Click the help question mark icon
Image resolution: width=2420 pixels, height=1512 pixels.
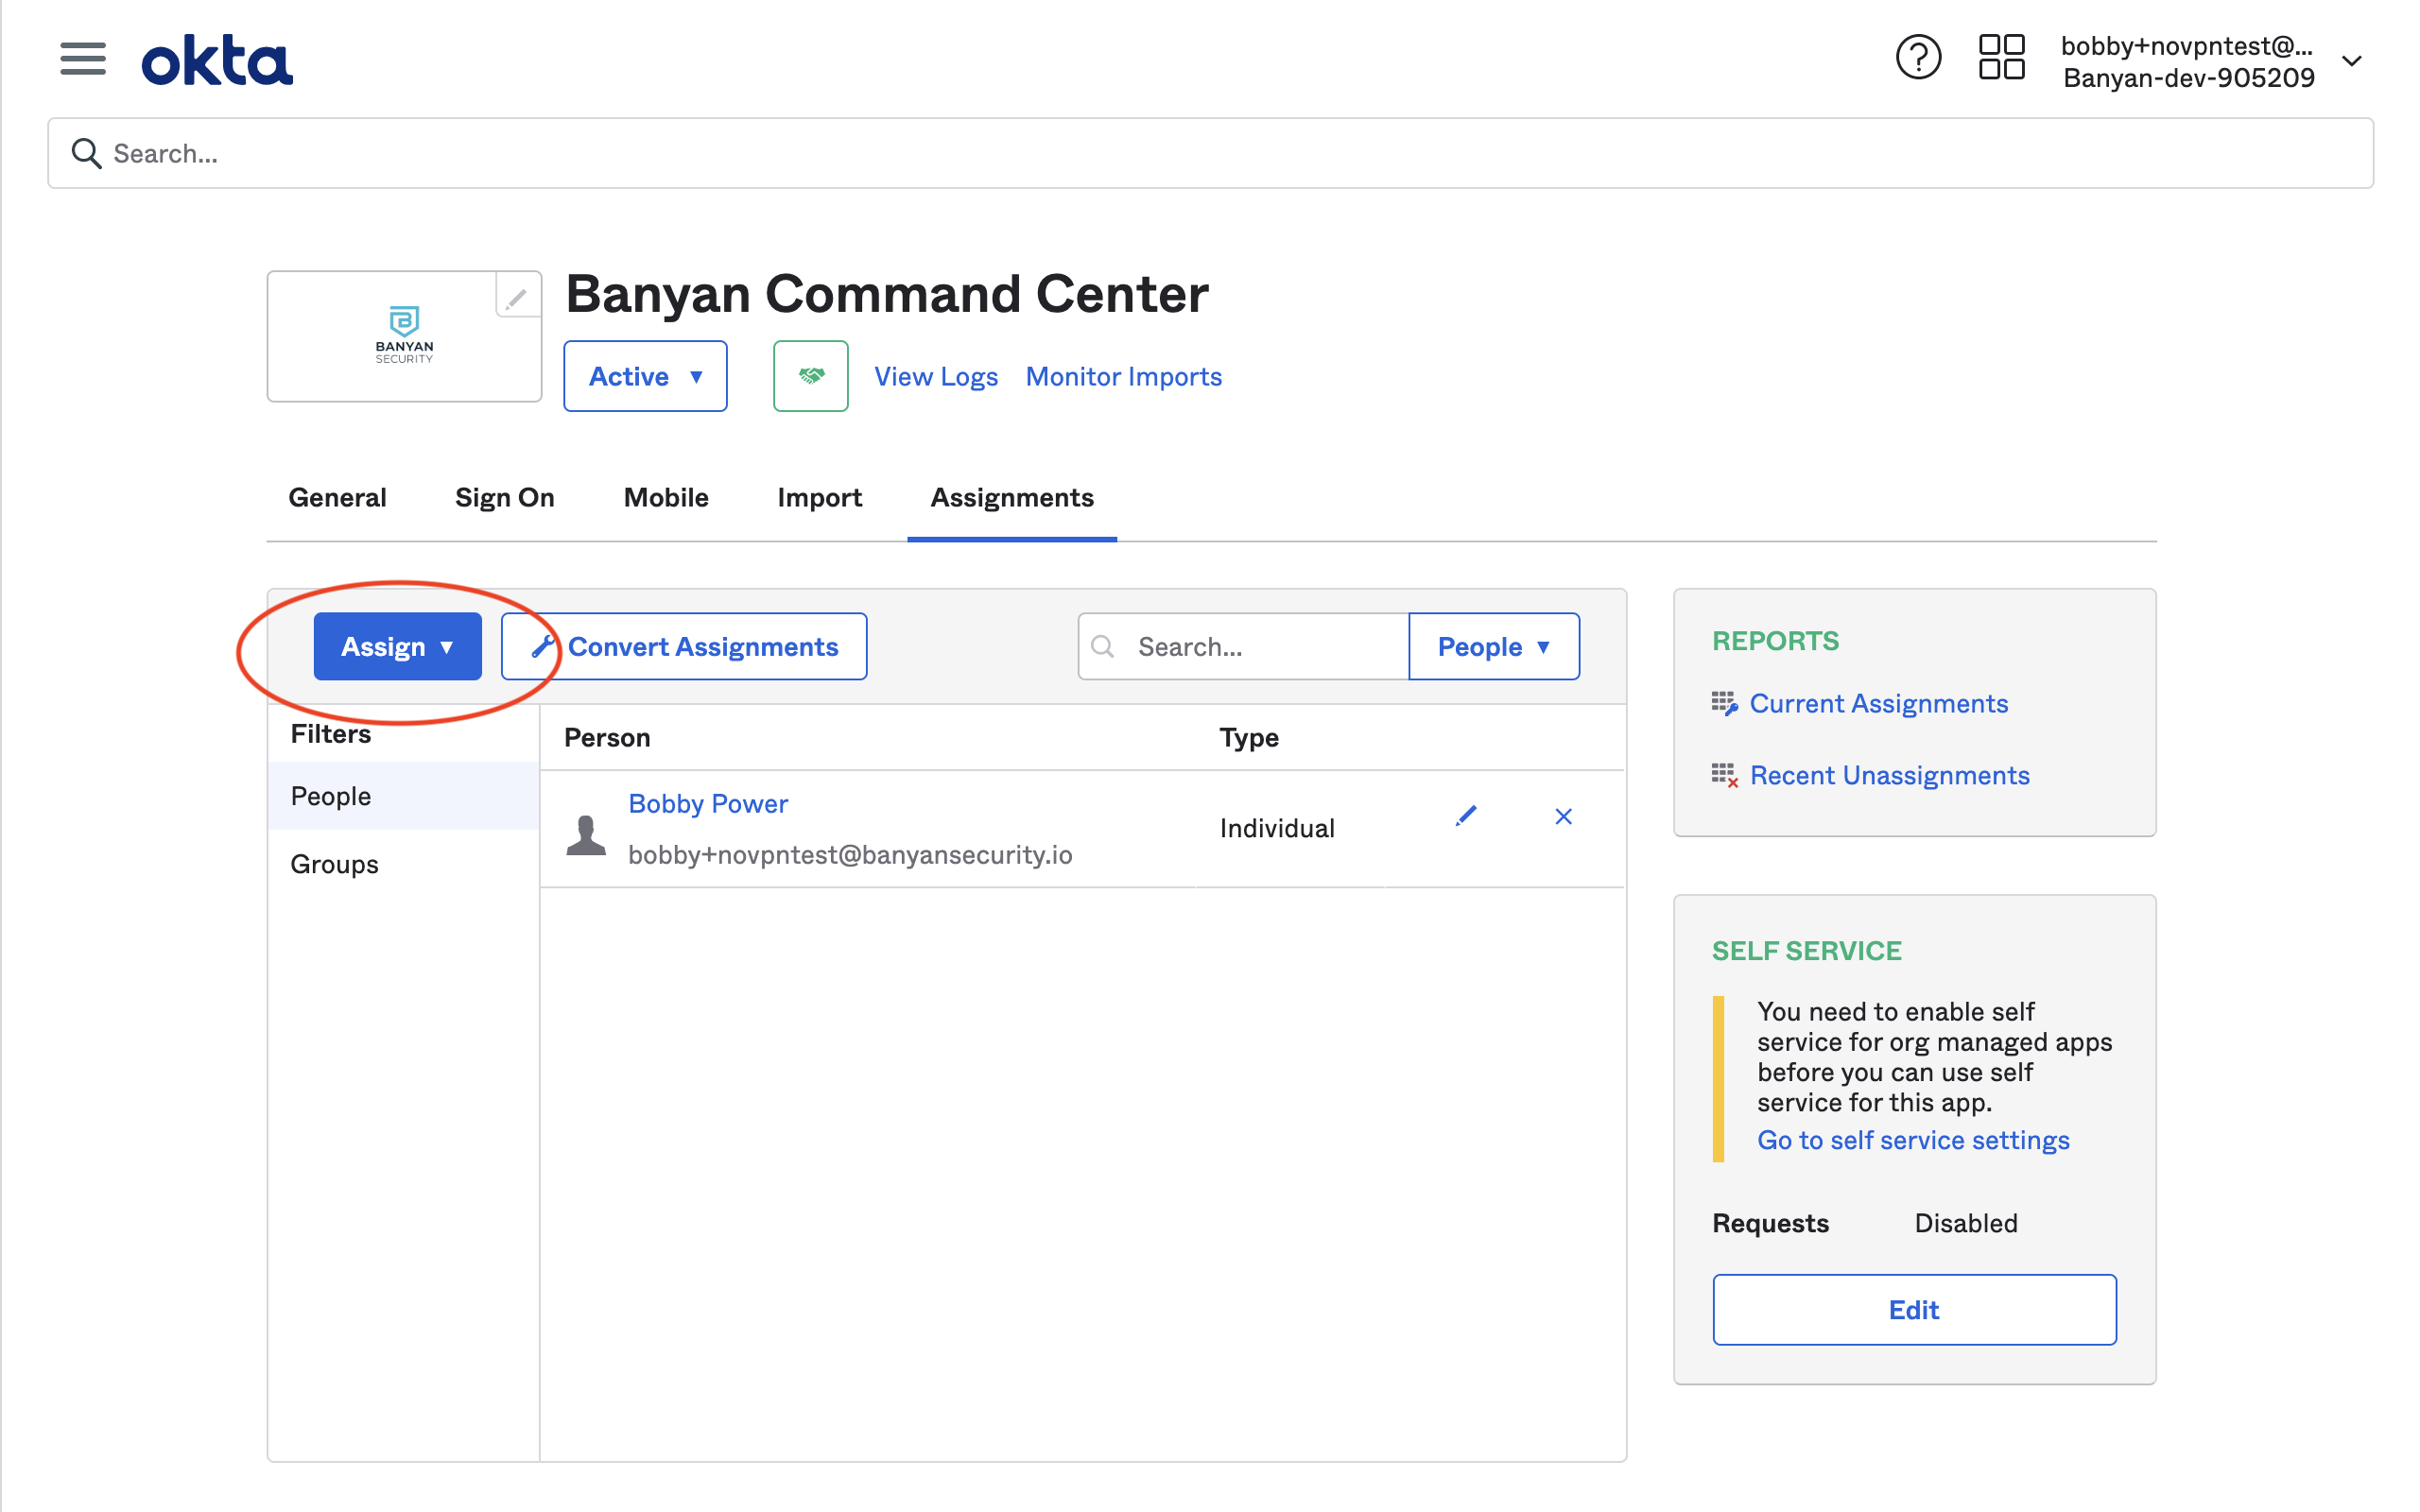pyautogui.click(x=1917, y=57)
